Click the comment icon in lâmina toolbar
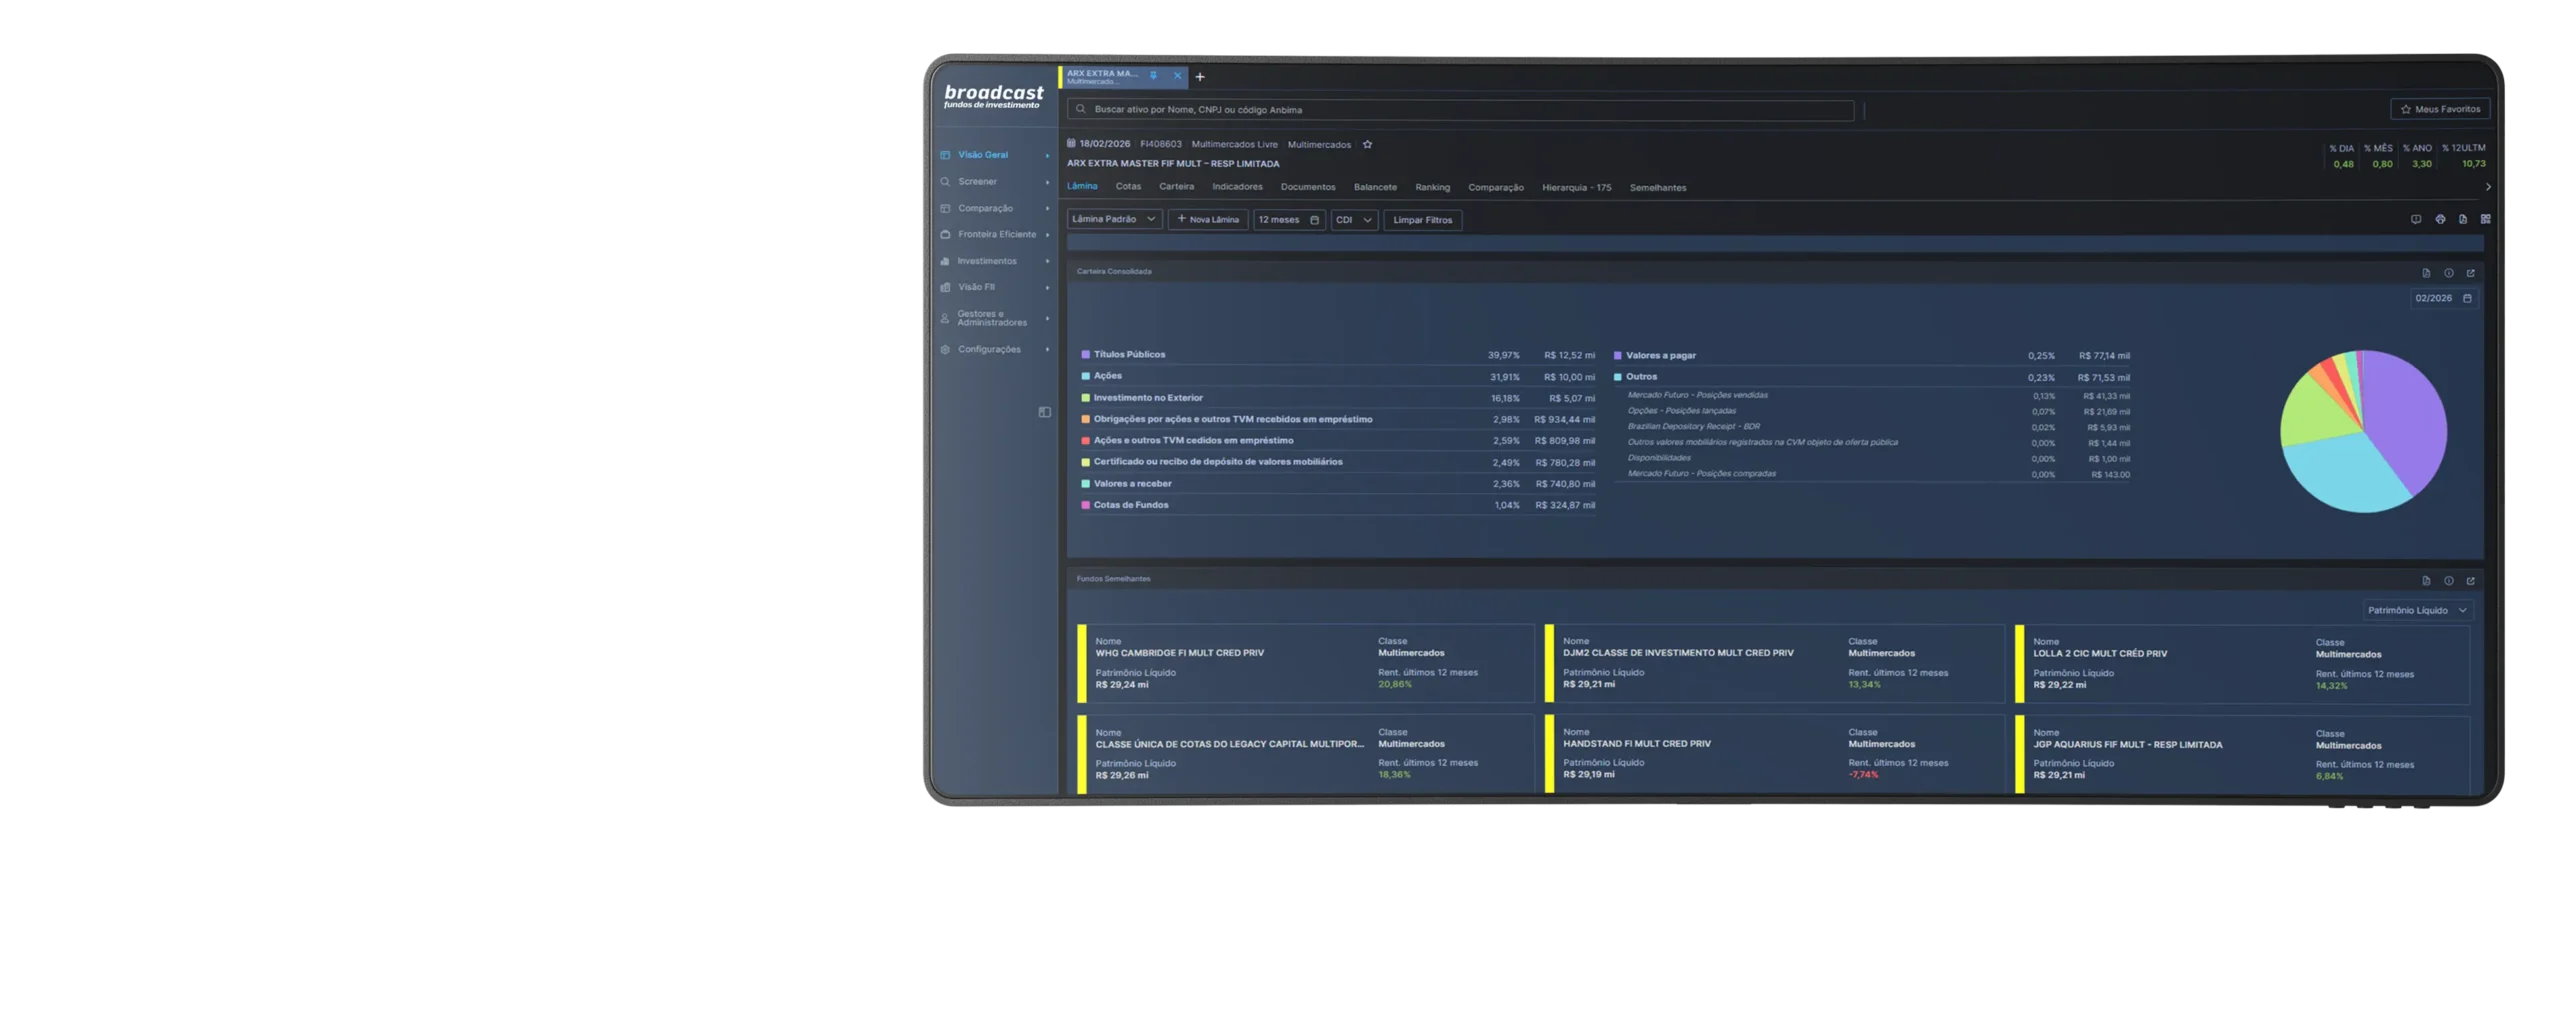The width and height of the screenshot is (2560, 1023). pos(2416,219)
